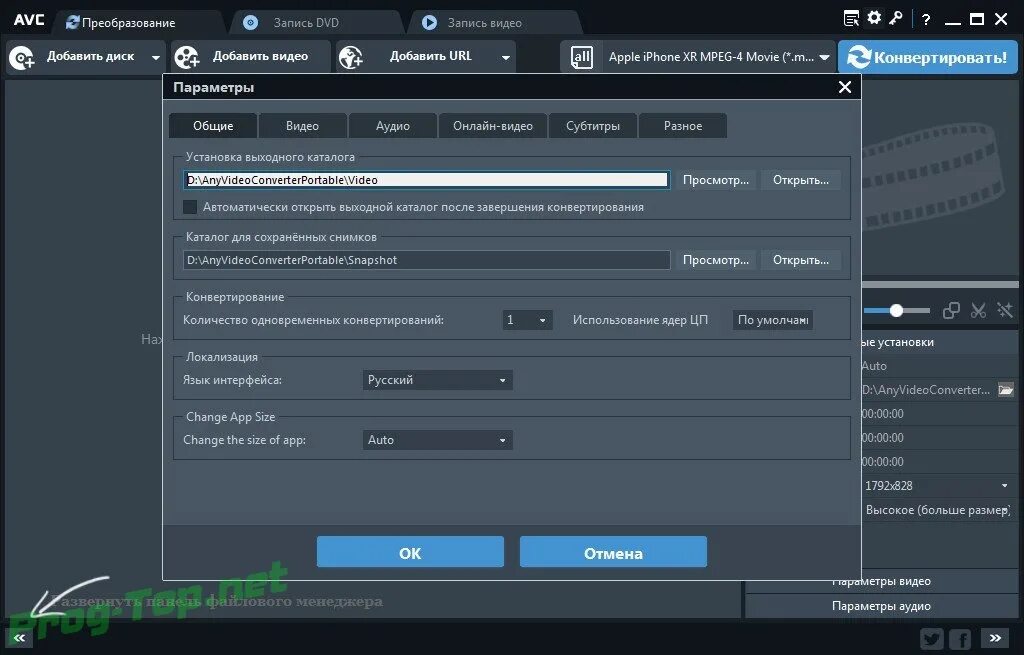Click the scissors clip icon
Image resolution: width=1024 pixels, height=655 pixels.
coord(978,311)
